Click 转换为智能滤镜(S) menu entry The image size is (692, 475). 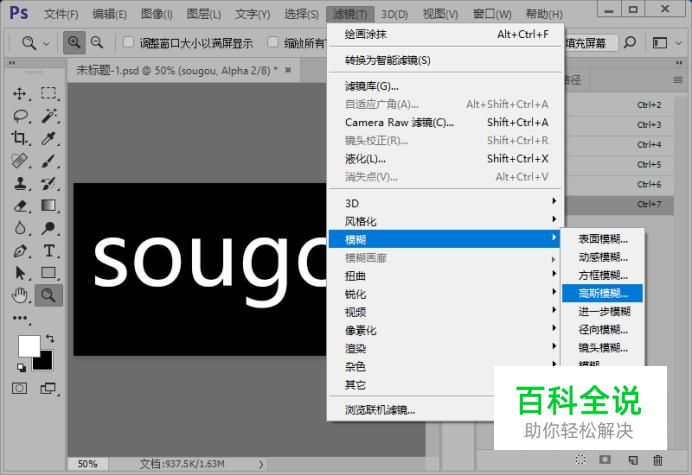445,60
